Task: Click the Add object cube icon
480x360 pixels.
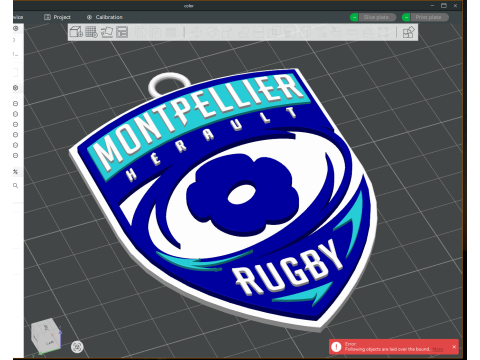Action: pyautogui.click(x=76, y=32)
